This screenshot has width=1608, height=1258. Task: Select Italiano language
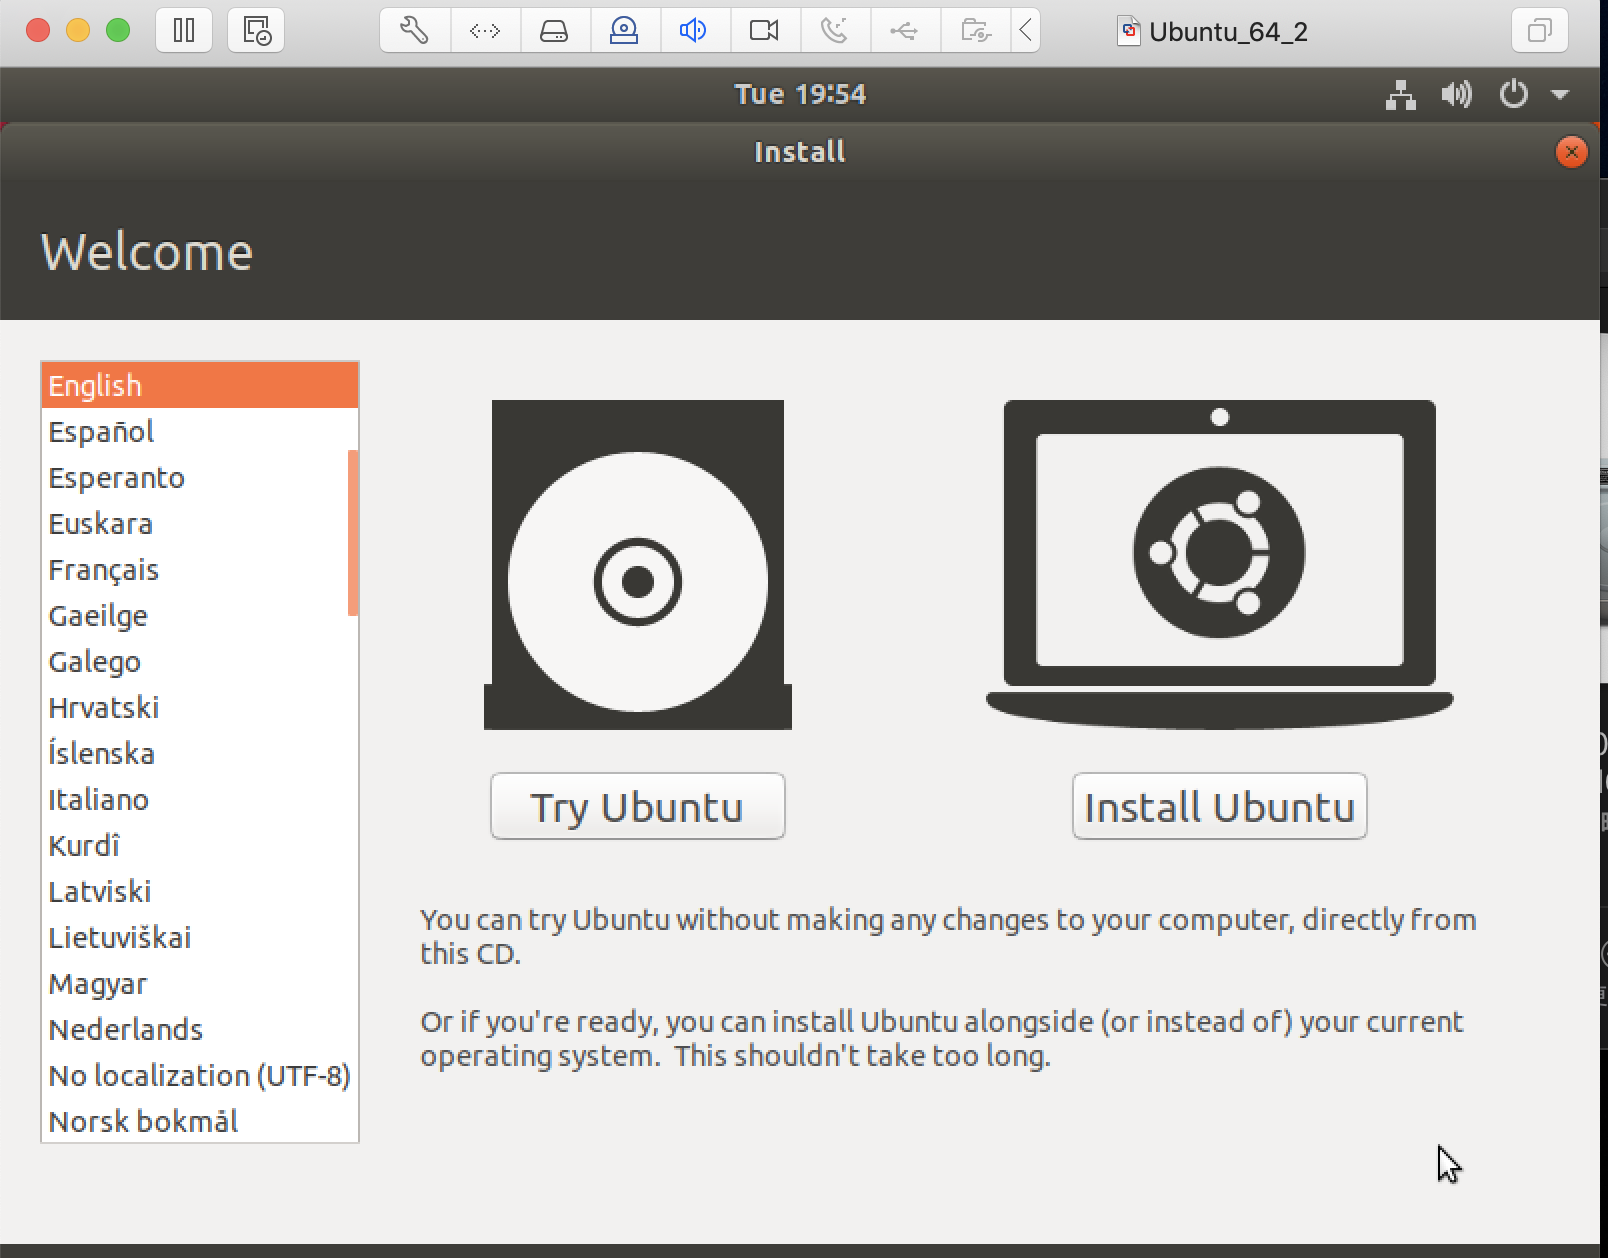point(199,799)
